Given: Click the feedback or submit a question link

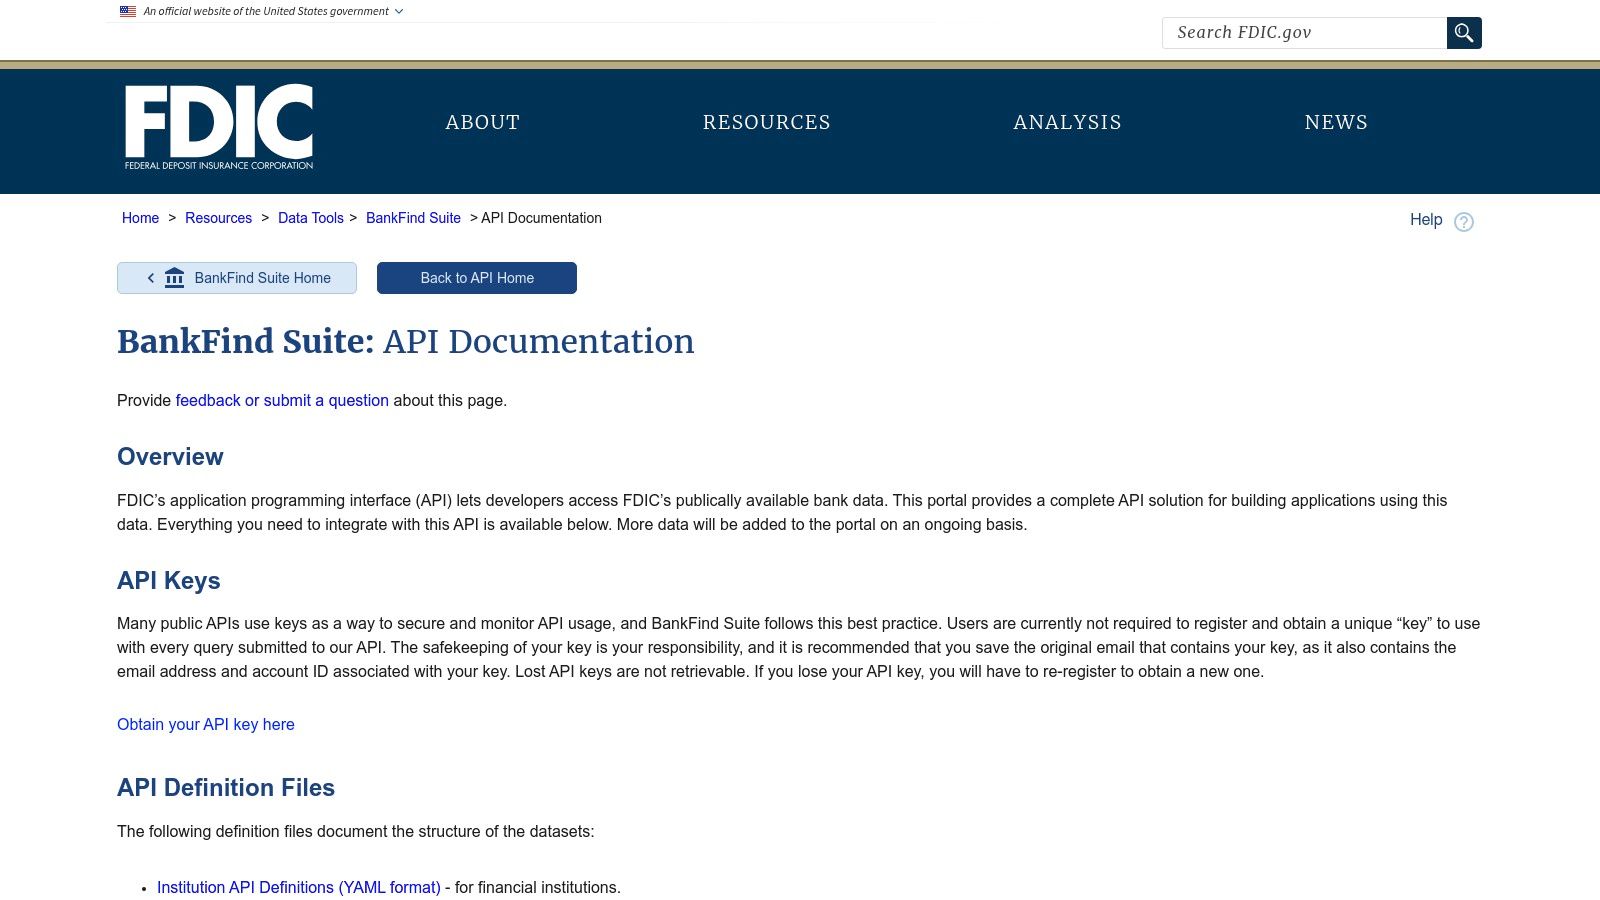Looking at the screenshot, I should point(282,400).
